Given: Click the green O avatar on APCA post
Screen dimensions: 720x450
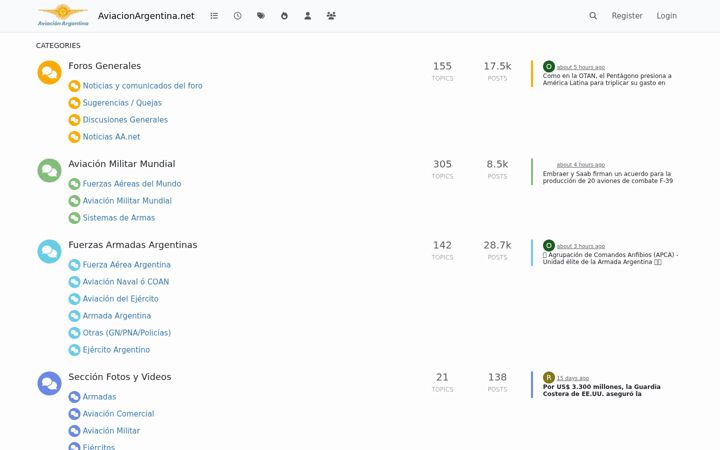Looking at the screenshot, I should pos(549,246).
